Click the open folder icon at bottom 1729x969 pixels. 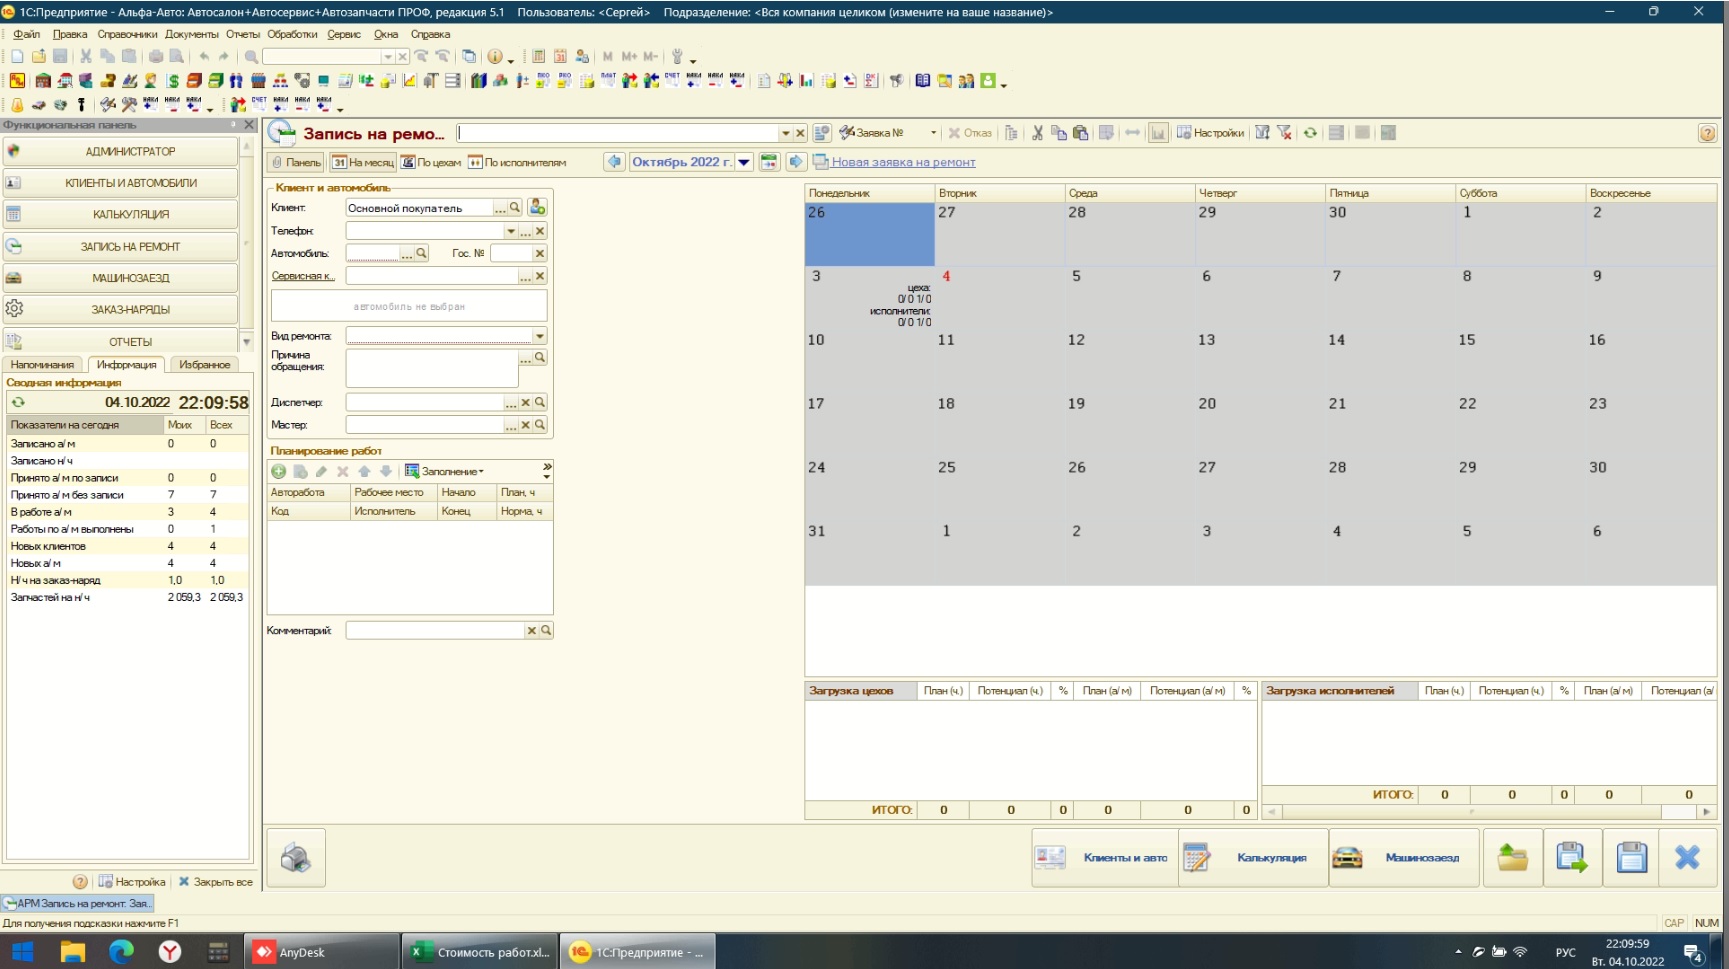pyautogui.click(x=1512, y=858)
